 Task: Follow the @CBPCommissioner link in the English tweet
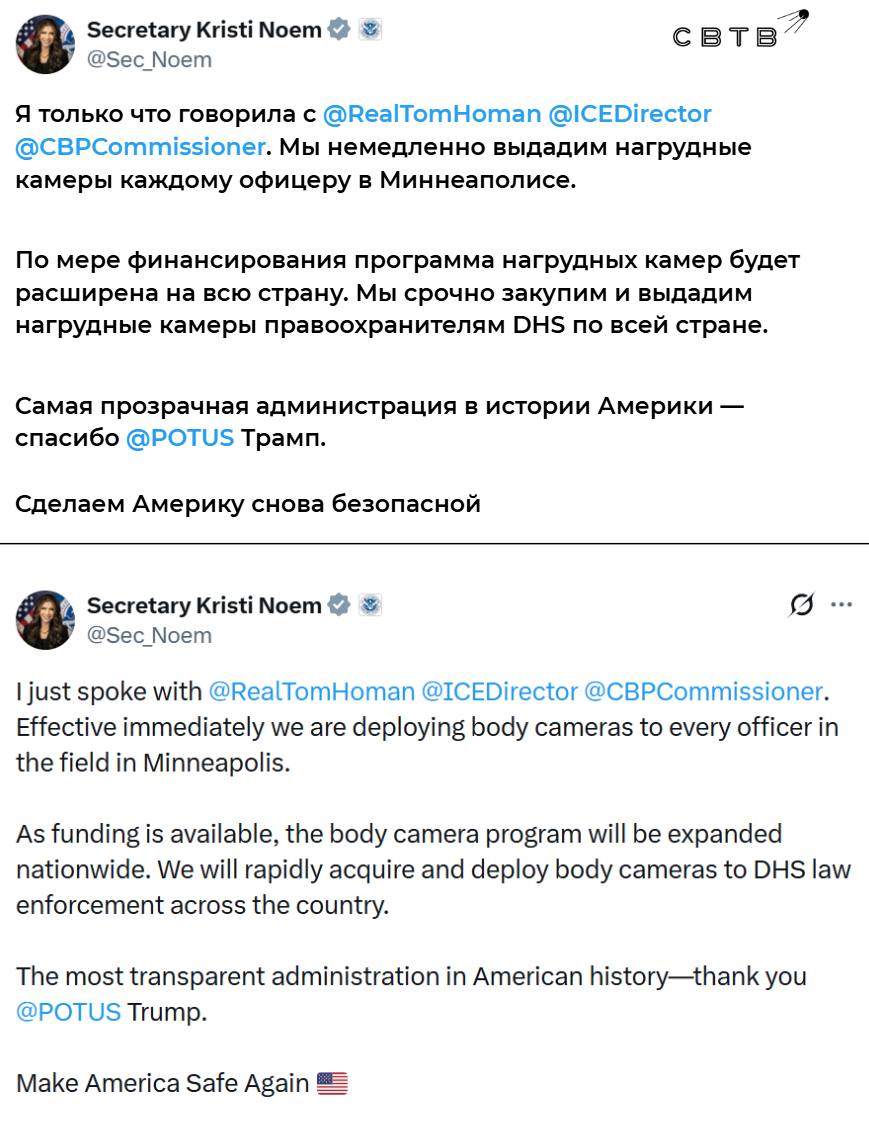pyautogui.click(x=703, y=691)
